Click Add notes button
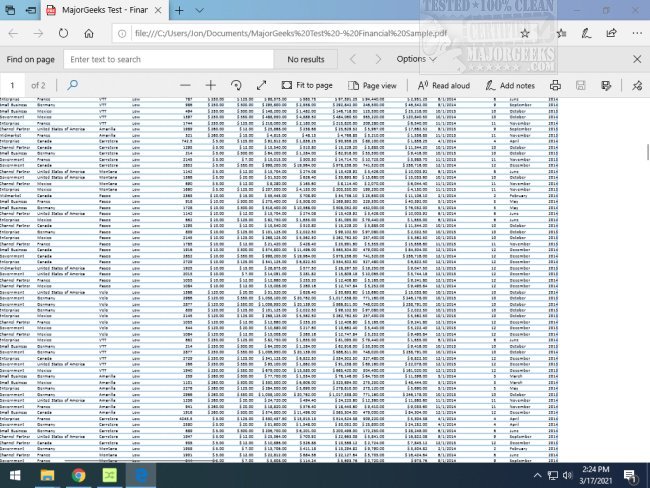This screenshot has height=488, width=650. [x=510, y=85]
